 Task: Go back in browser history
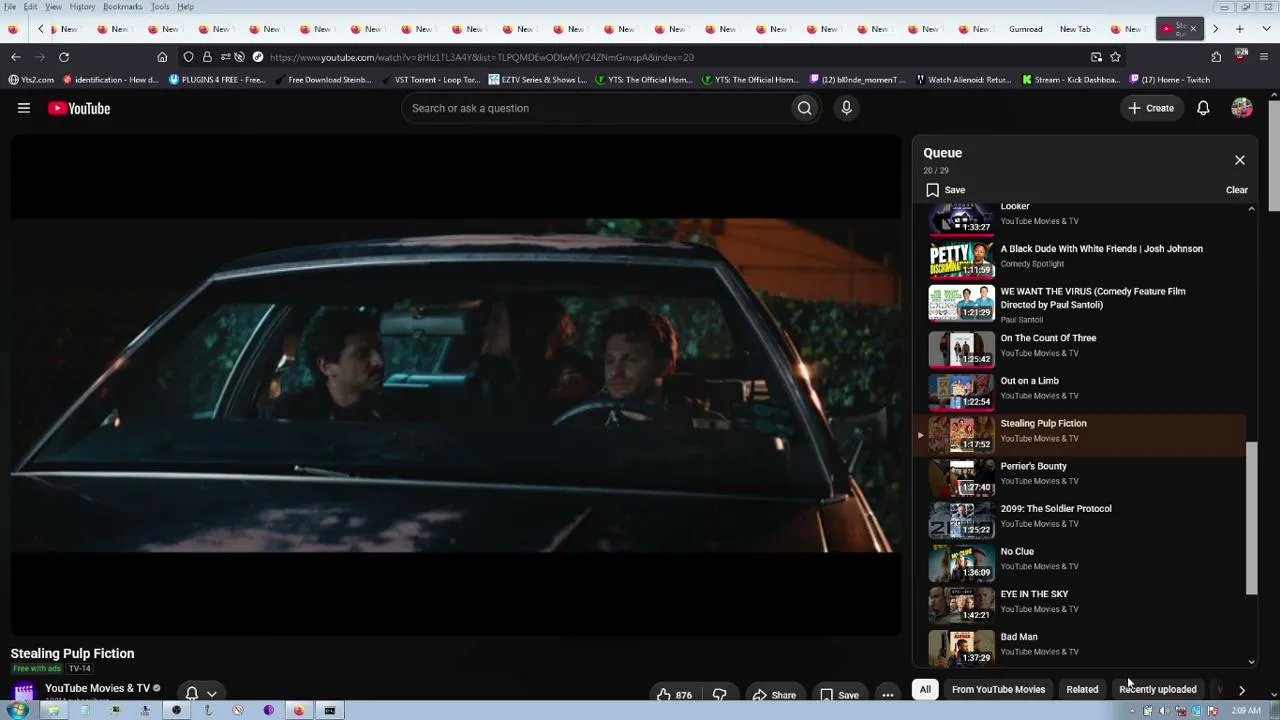tap(15, 57)
